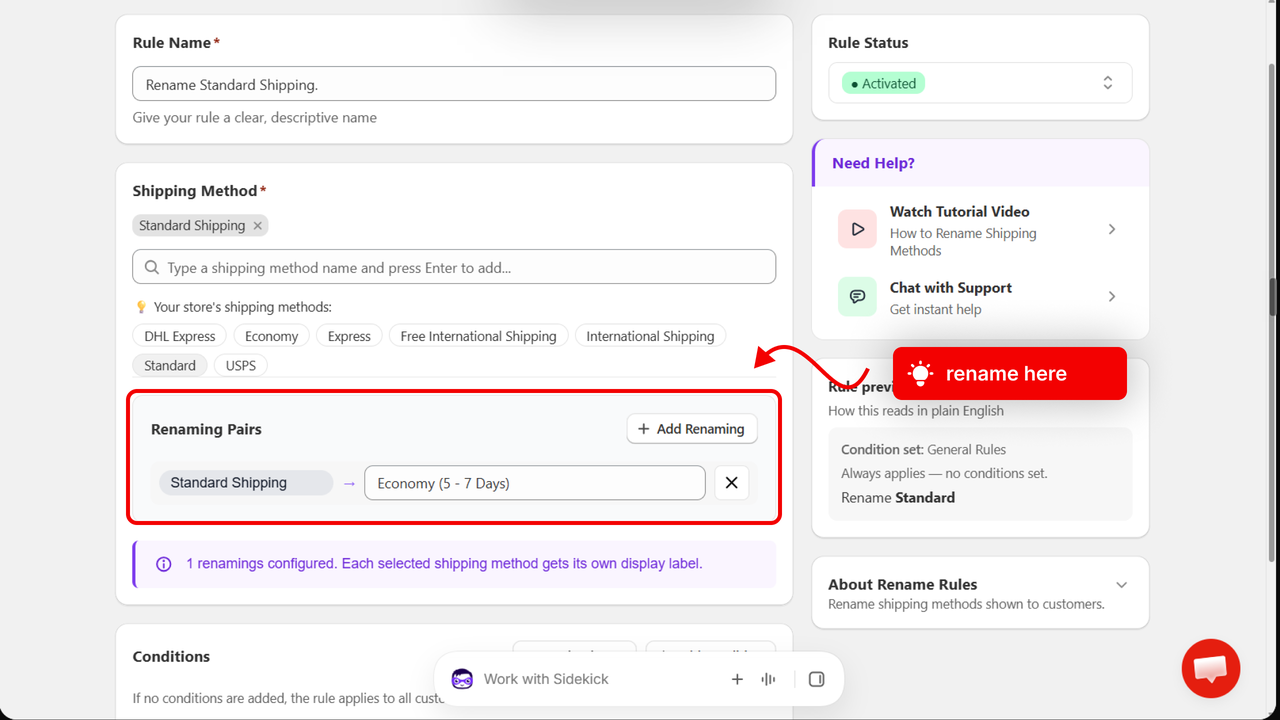Select the Standard shipping method chip

click(170, 365)
